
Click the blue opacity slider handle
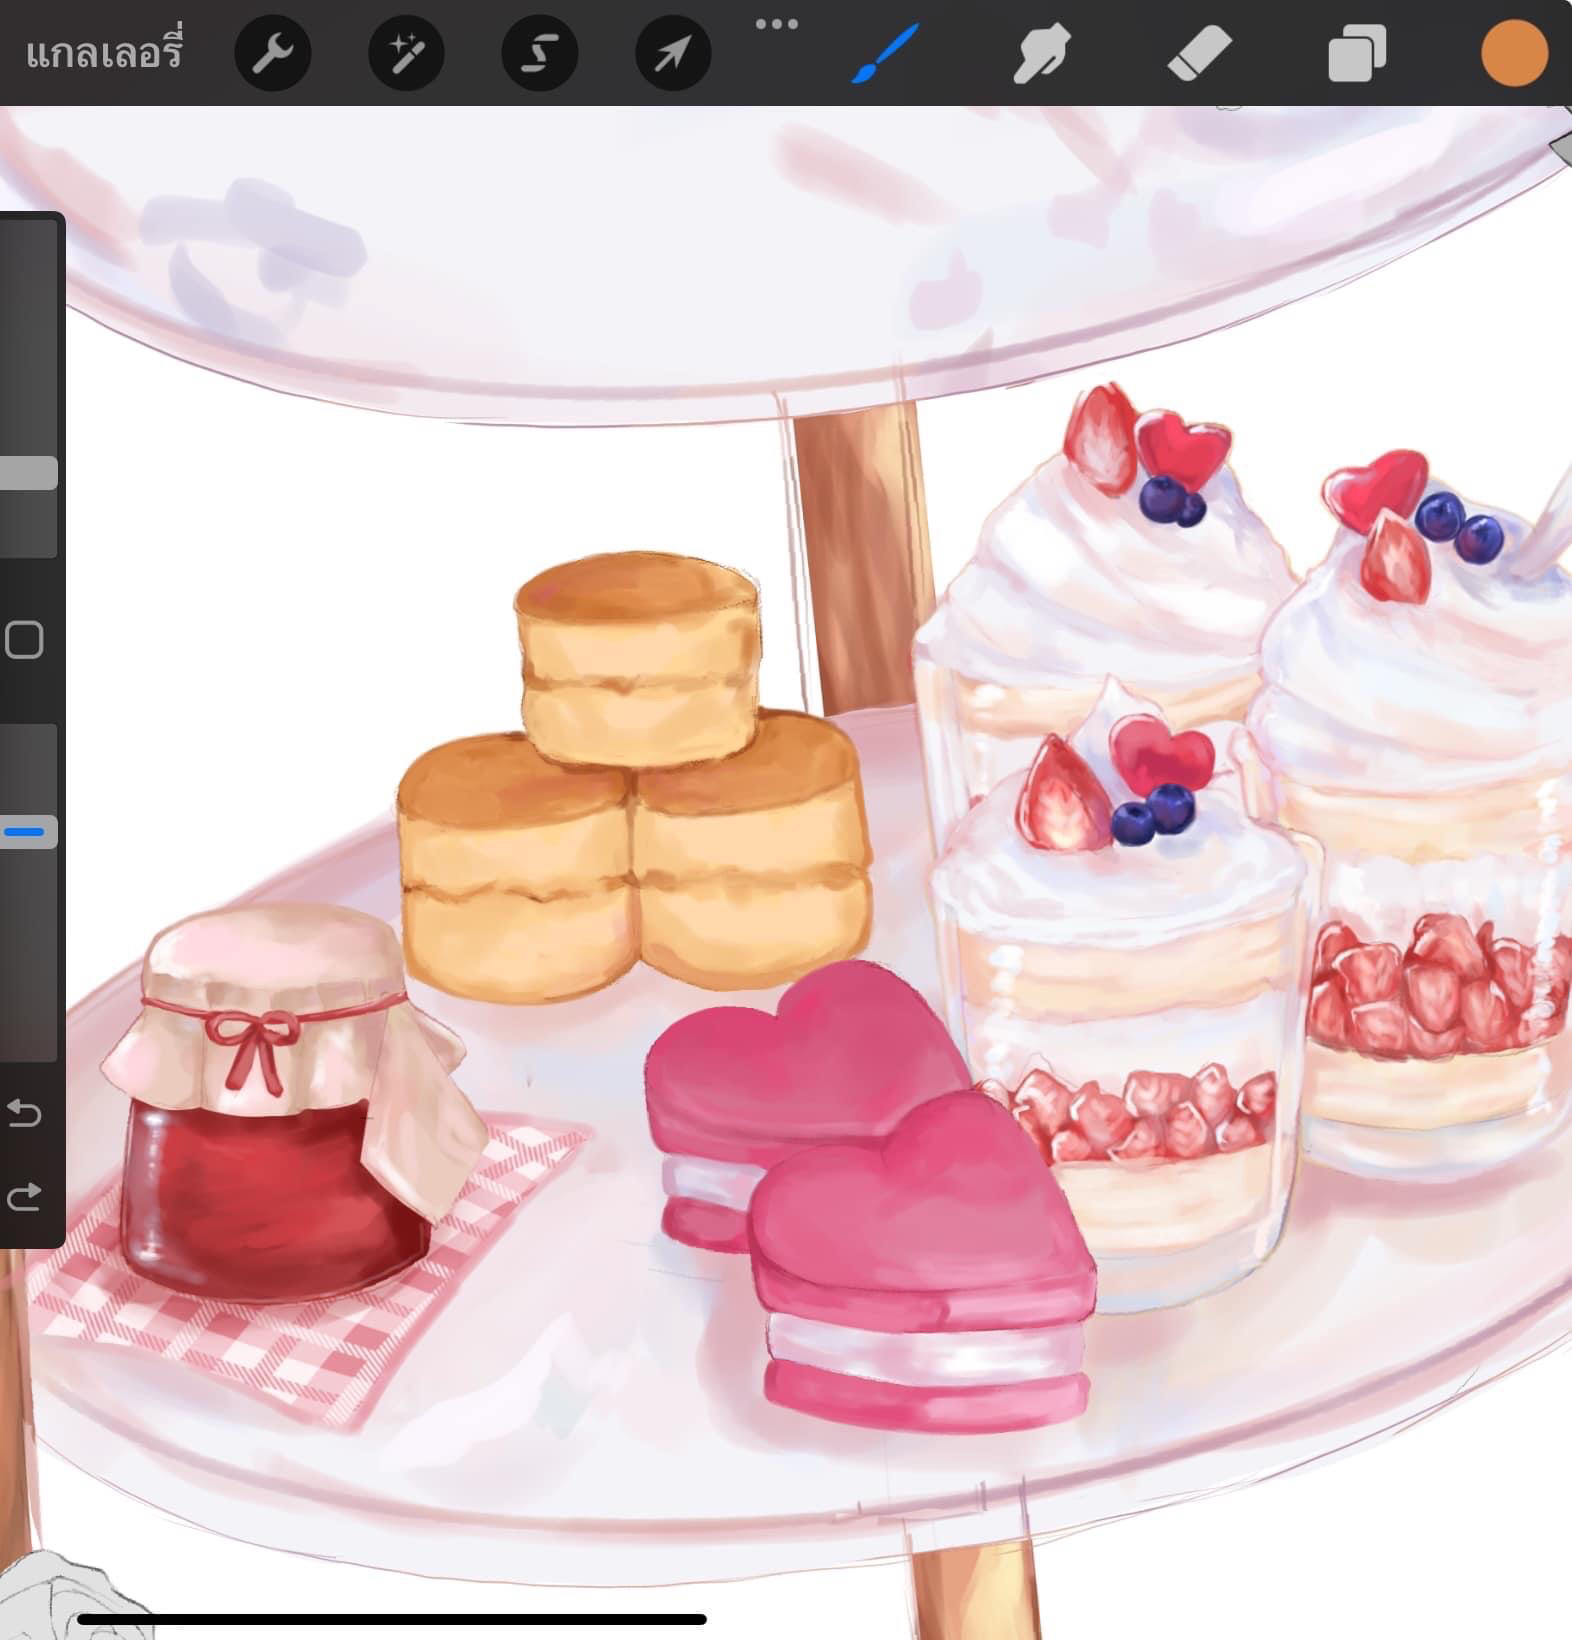28,832
